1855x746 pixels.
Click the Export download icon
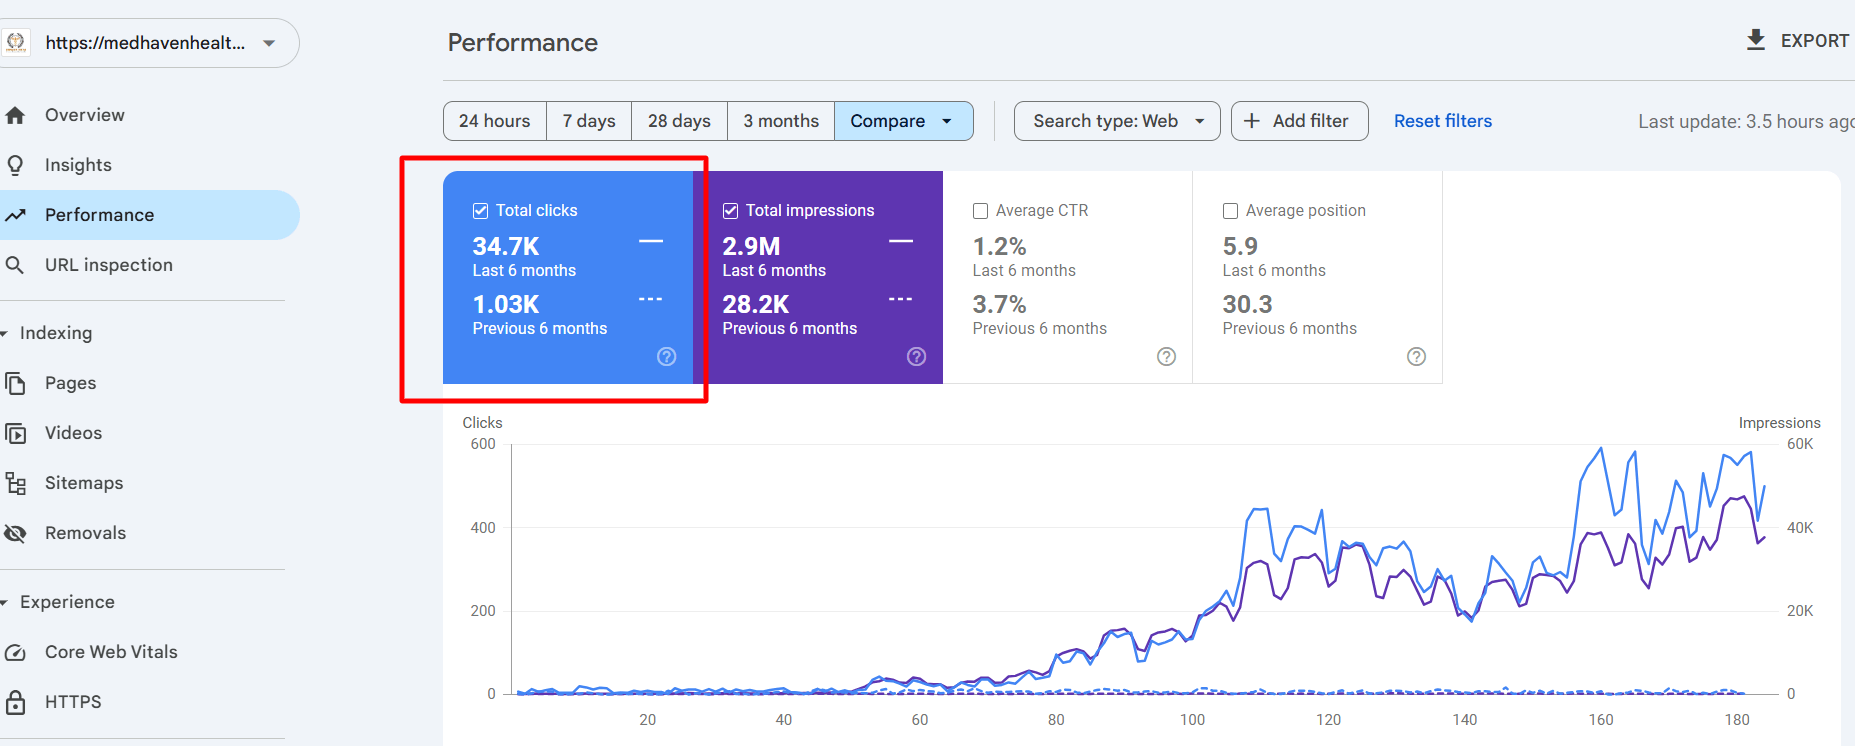(x=1755, y=40)
